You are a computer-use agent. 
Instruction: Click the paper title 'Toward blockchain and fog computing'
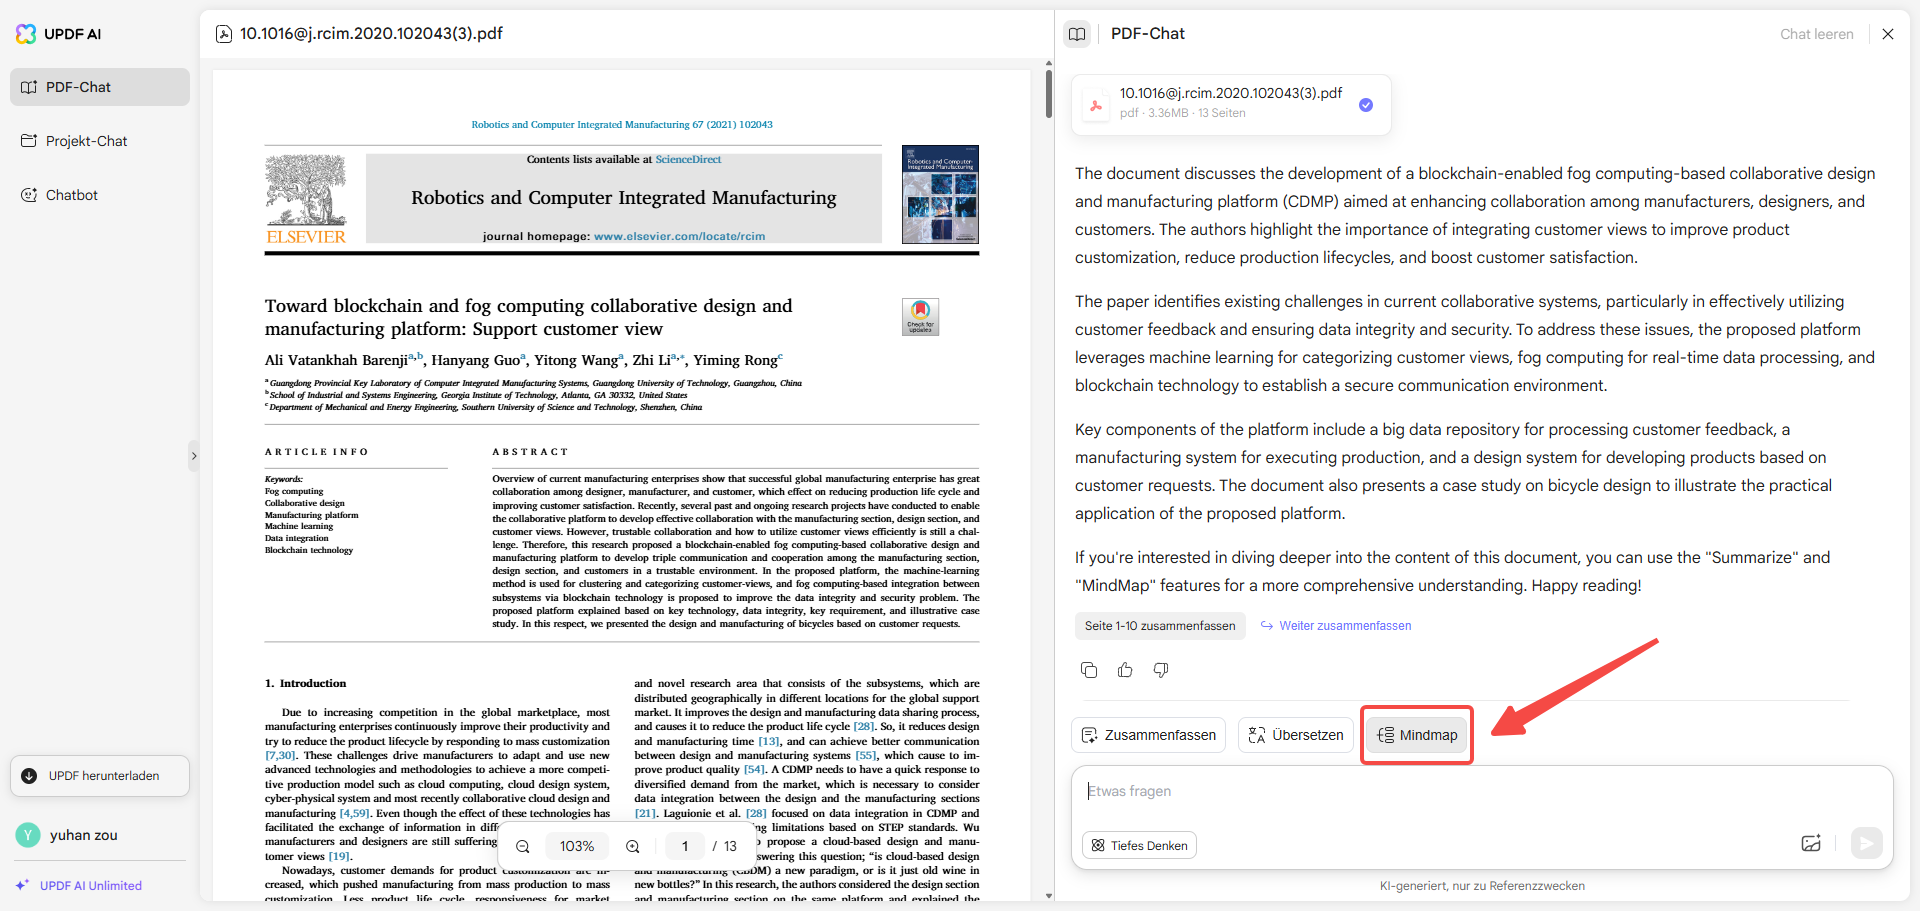pos(528,317)
